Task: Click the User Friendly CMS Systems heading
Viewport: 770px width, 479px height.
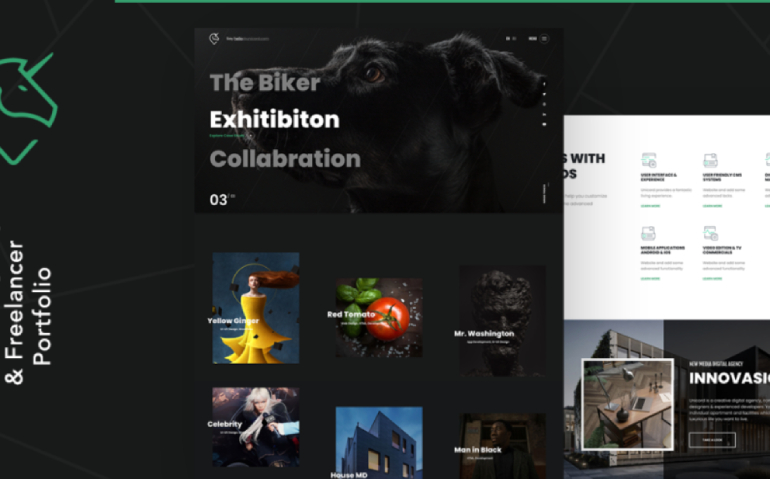Action: [722, 177]
